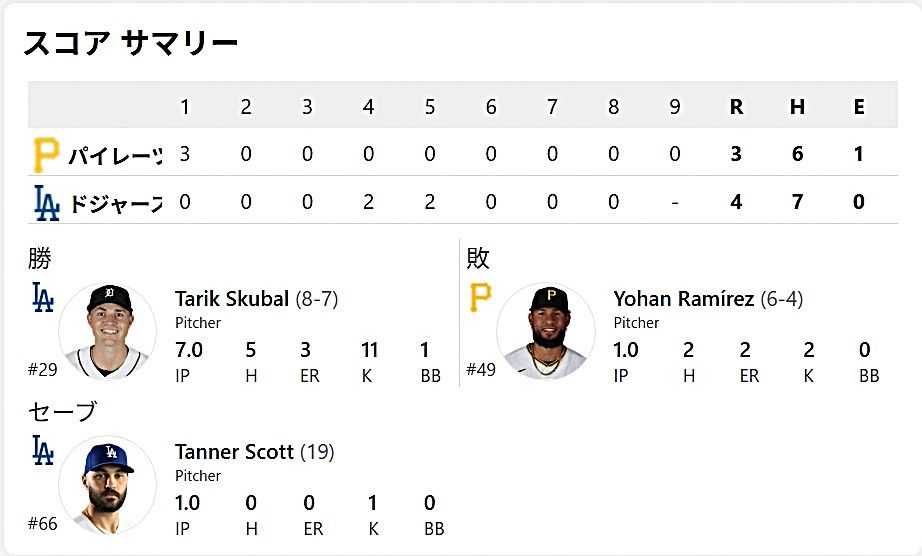The height and width of the screenshot is (556, 922).
Task: Click the セーブ section label
Action: click(x=62, y=411)
